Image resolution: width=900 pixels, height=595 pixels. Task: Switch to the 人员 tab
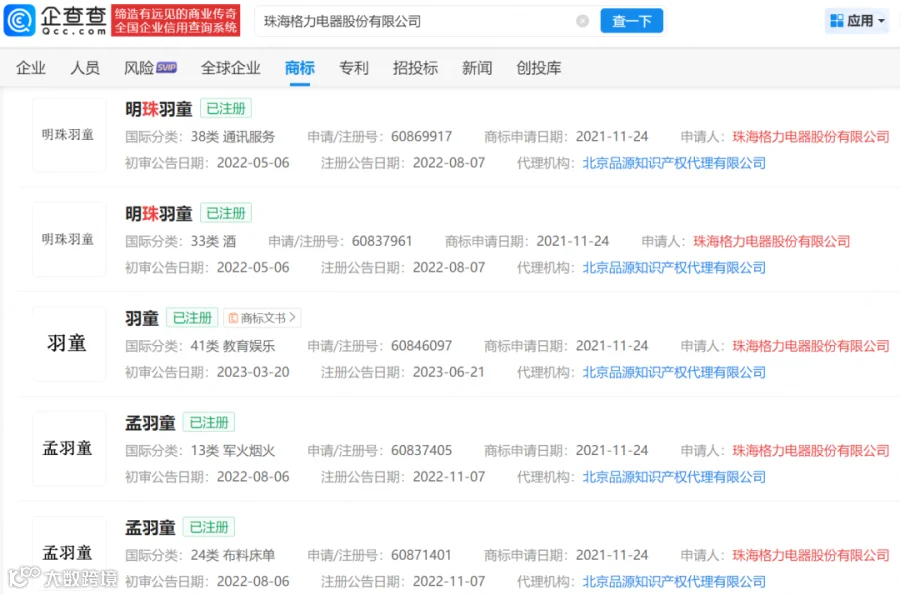click(x=84, y=68)
